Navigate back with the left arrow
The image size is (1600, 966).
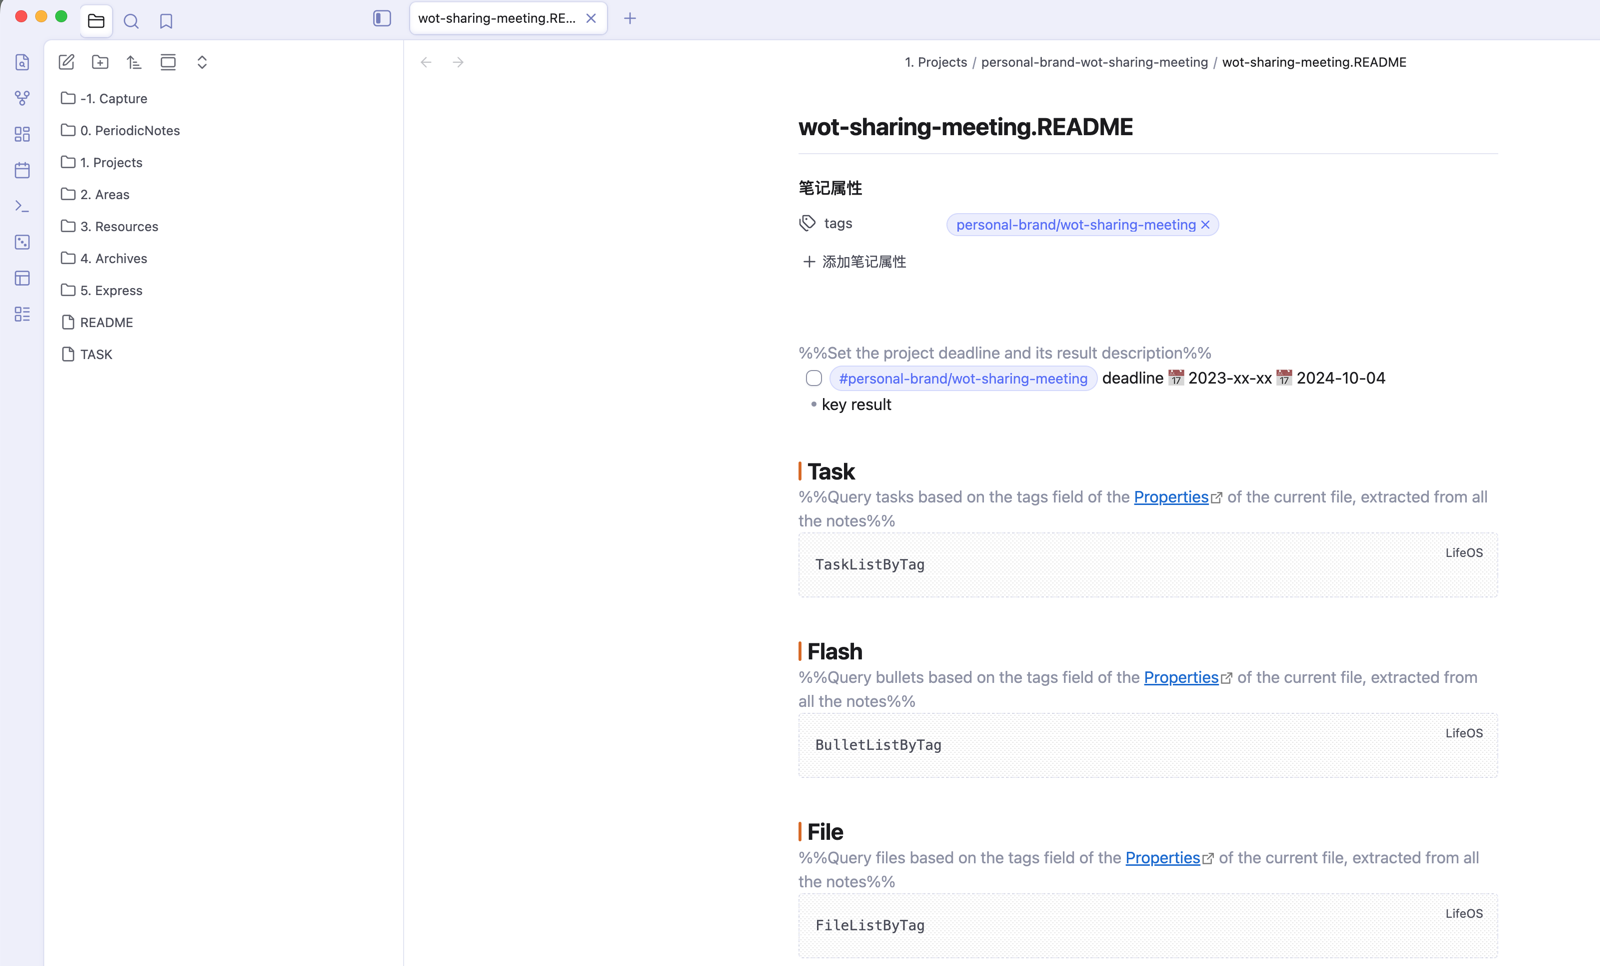426,62
